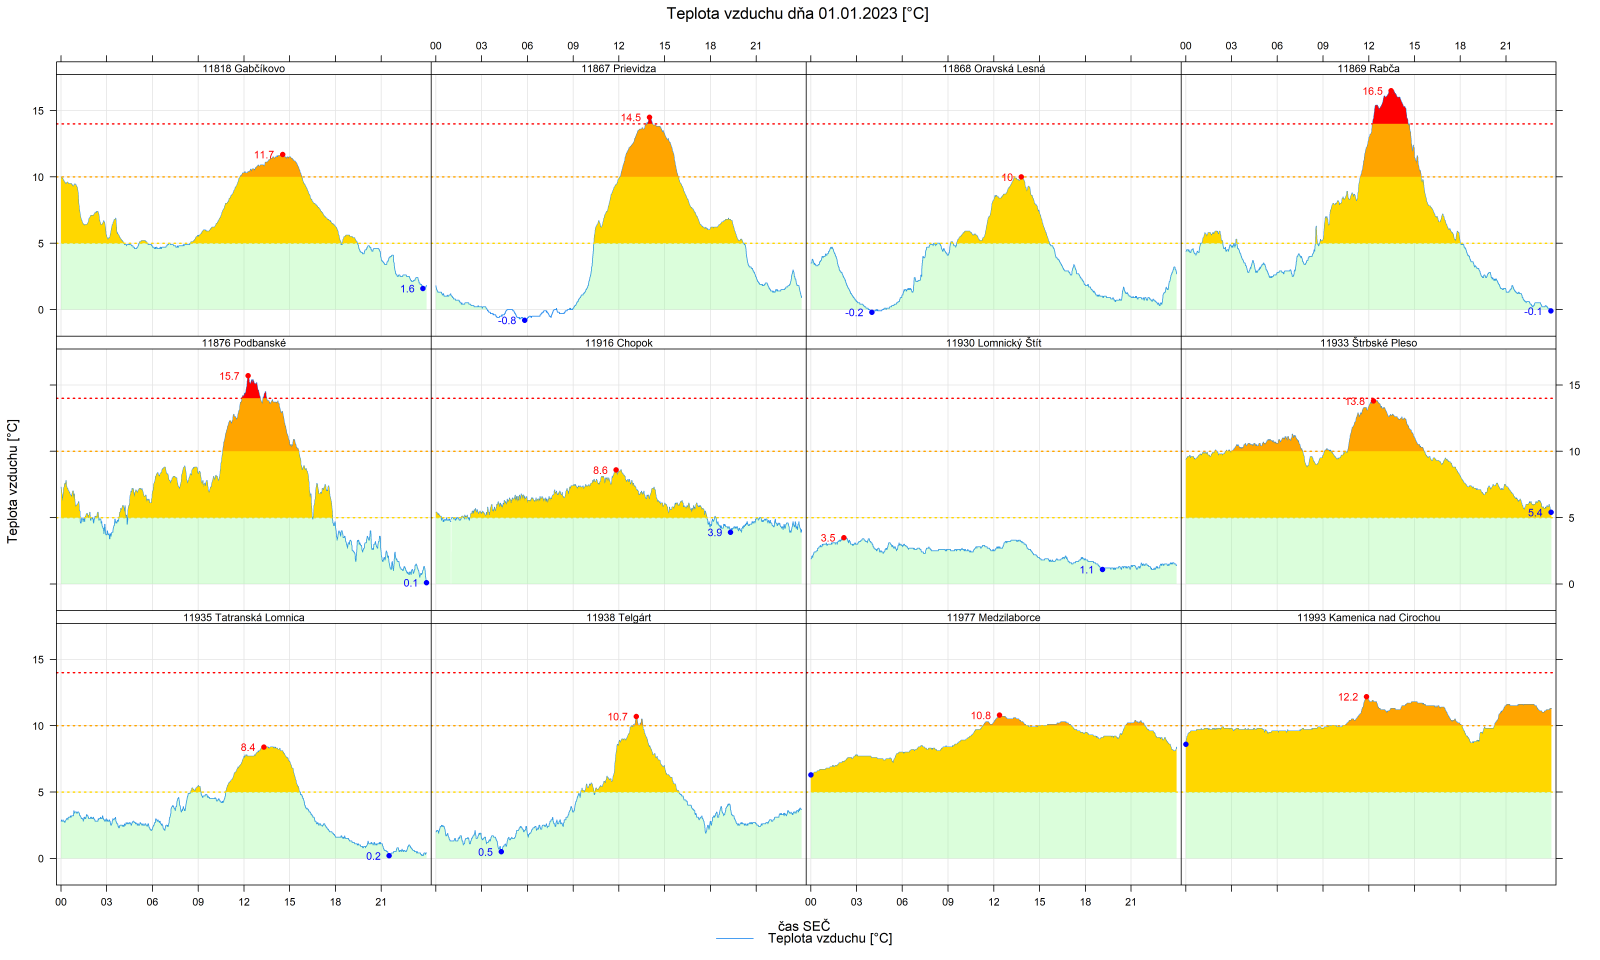The image size is (1600, 960).
Task: Click the red 15.7 peak point in Podbanské
Action: [x=248, y=376]
